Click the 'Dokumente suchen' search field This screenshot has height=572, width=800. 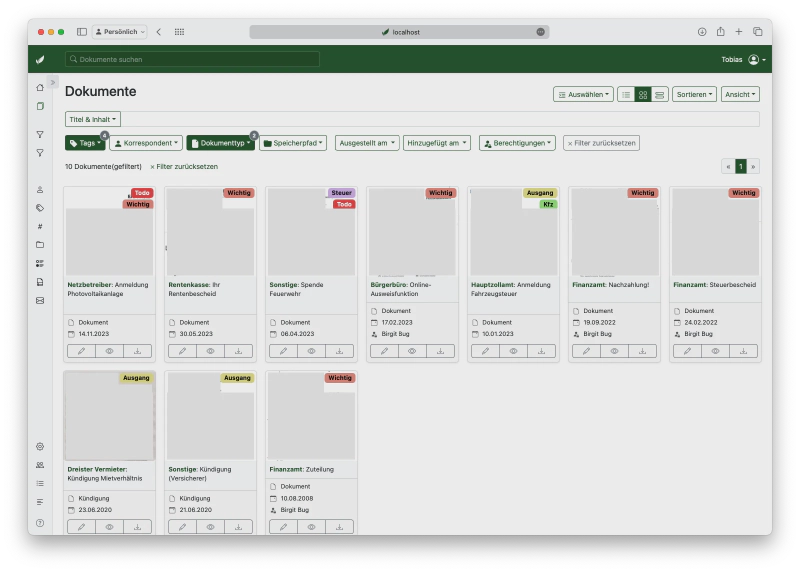point(192,60)
